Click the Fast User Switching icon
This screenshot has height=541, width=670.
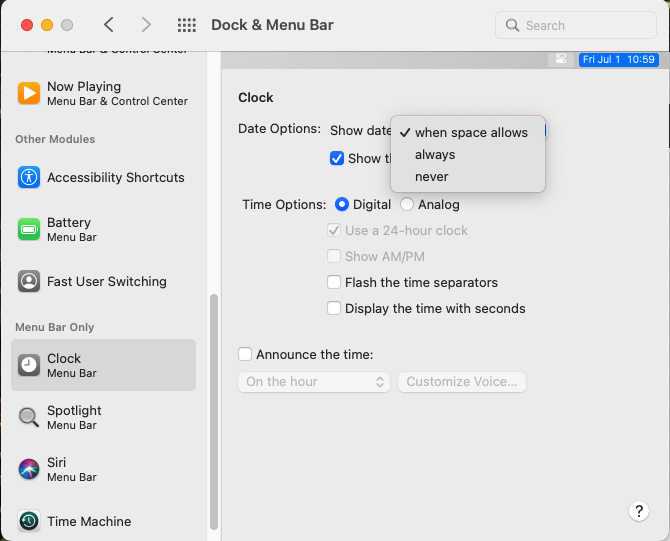pyautogui.click(x=29, y=281)
